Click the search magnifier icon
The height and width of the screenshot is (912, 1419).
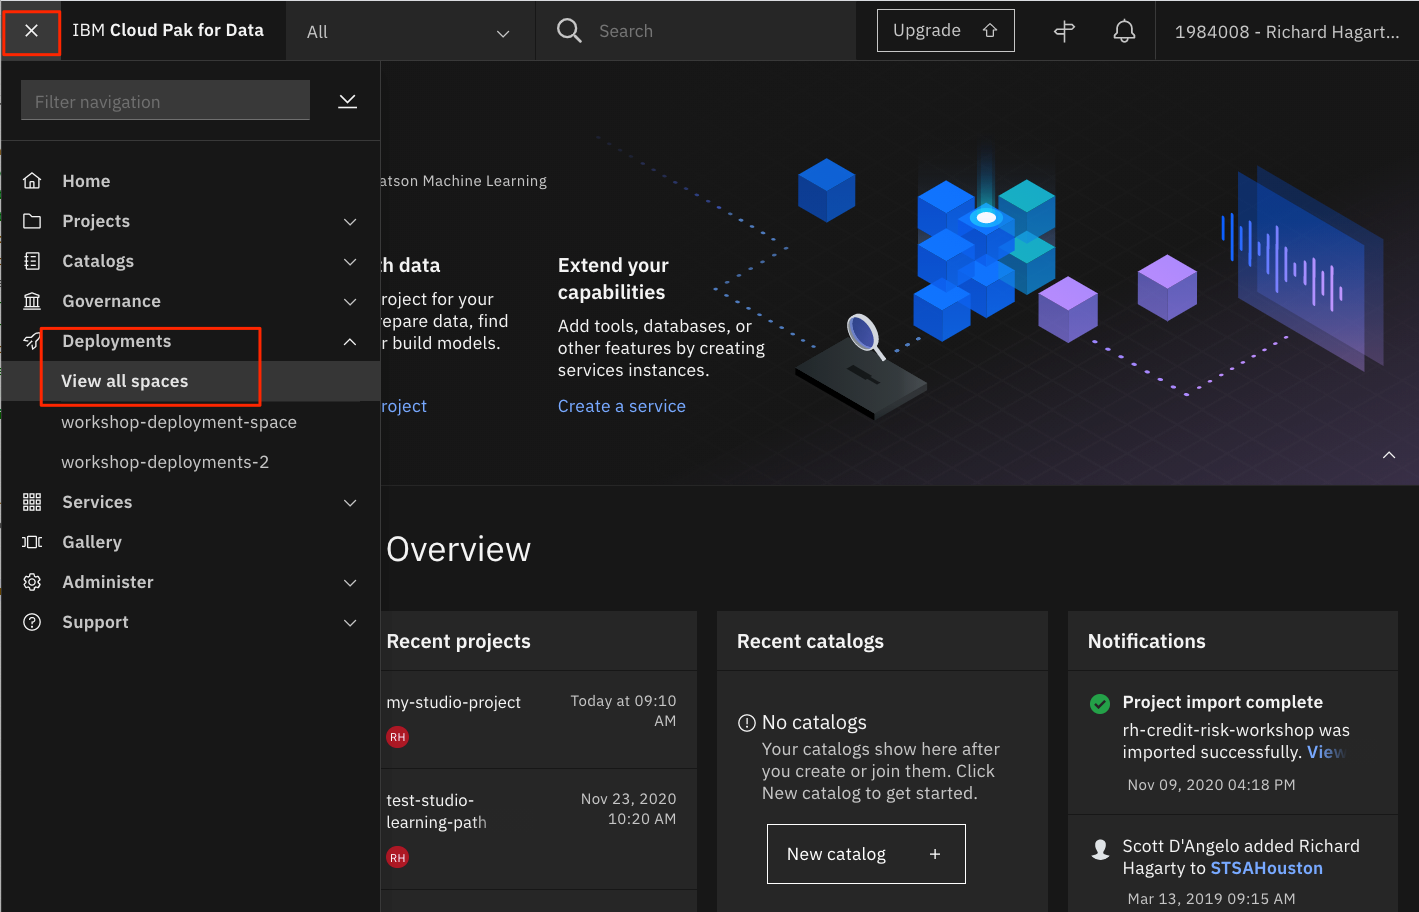pos(569,31)
